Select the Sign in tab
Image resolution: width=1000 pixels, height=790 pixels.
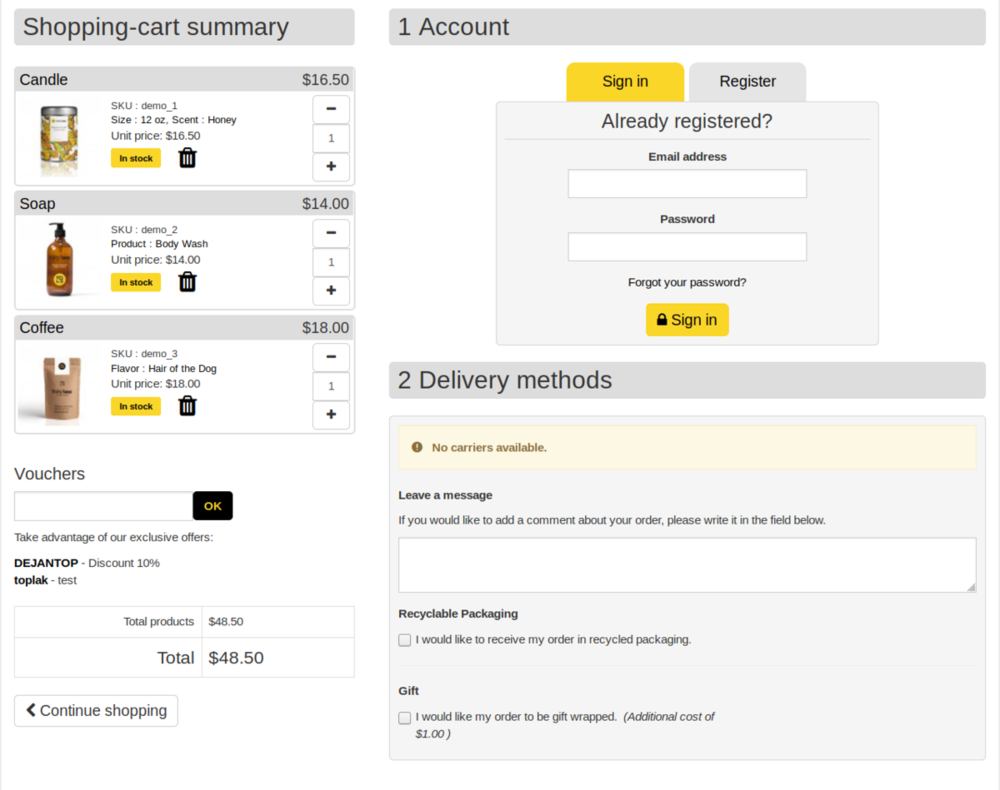click(x=624, y=81)
